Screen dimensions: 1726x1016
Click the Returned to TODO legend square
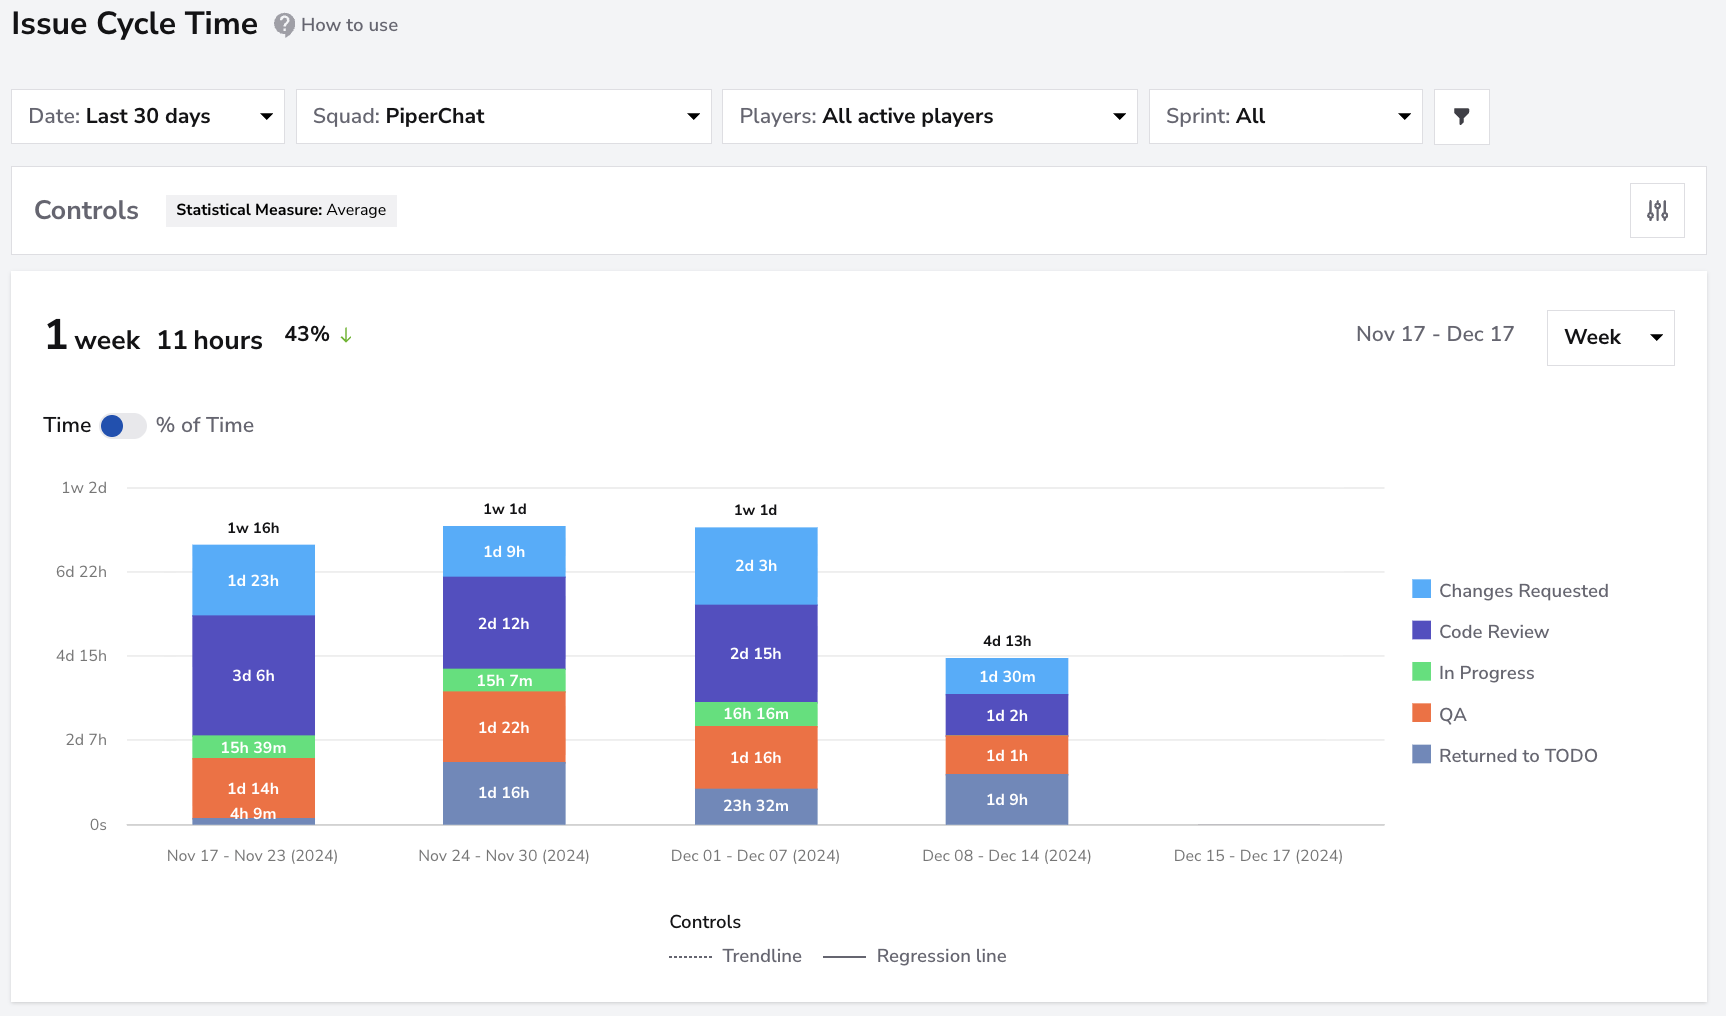coord(1421,754)
